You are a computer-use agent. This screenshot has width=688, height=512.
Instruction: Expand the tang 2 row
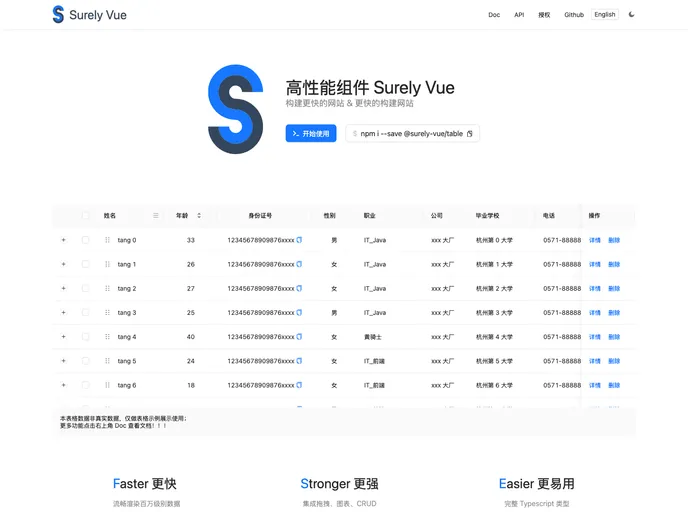[64, 288]
